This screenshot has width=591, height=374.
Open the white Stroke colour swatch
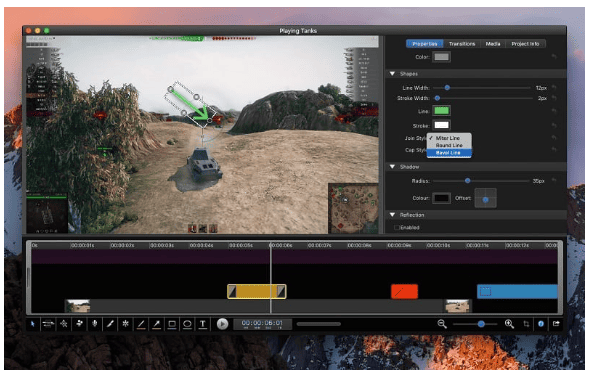point(441,125)
